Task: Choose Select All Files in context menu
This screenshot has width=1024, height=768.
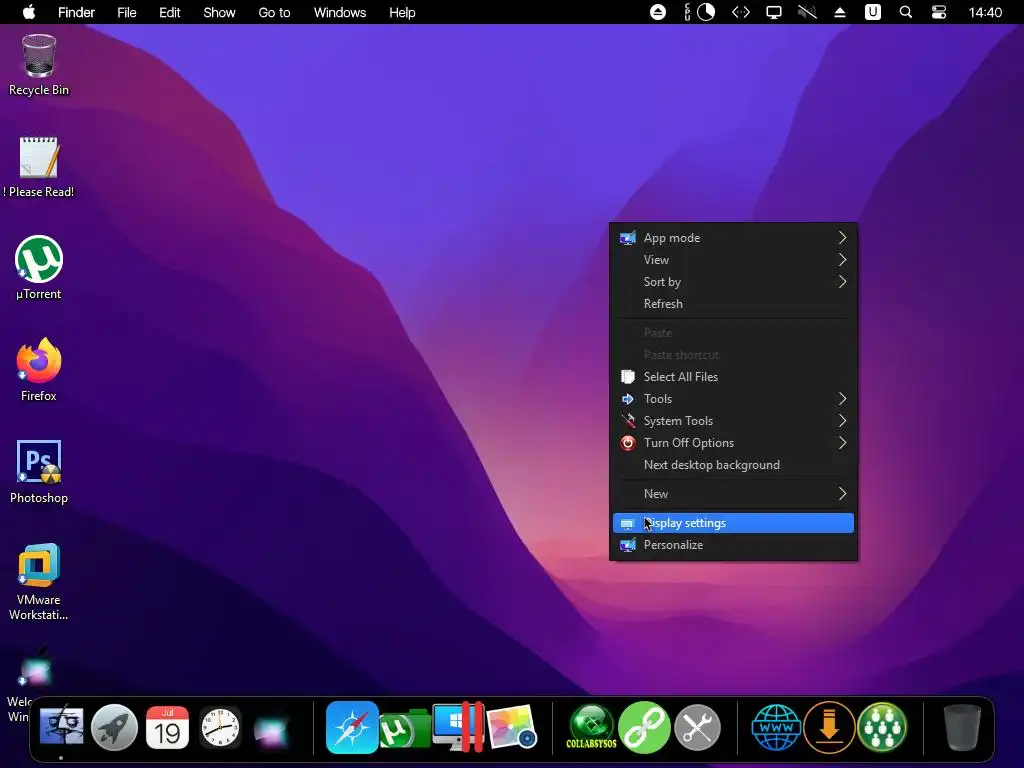Action: point(733,377)
